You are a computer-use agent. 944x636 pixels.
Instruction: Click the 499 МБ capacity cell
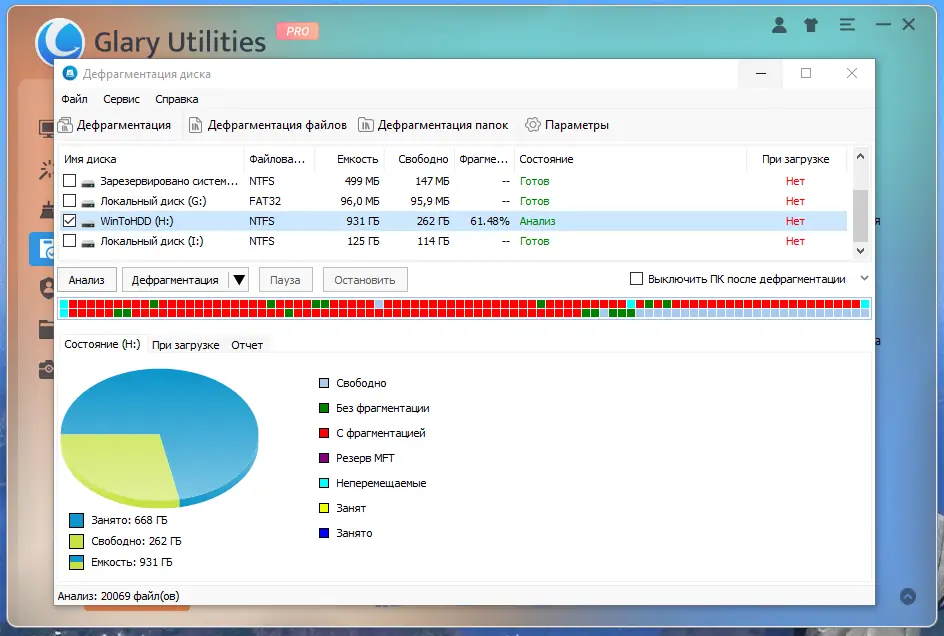click(x=362, y=181)
